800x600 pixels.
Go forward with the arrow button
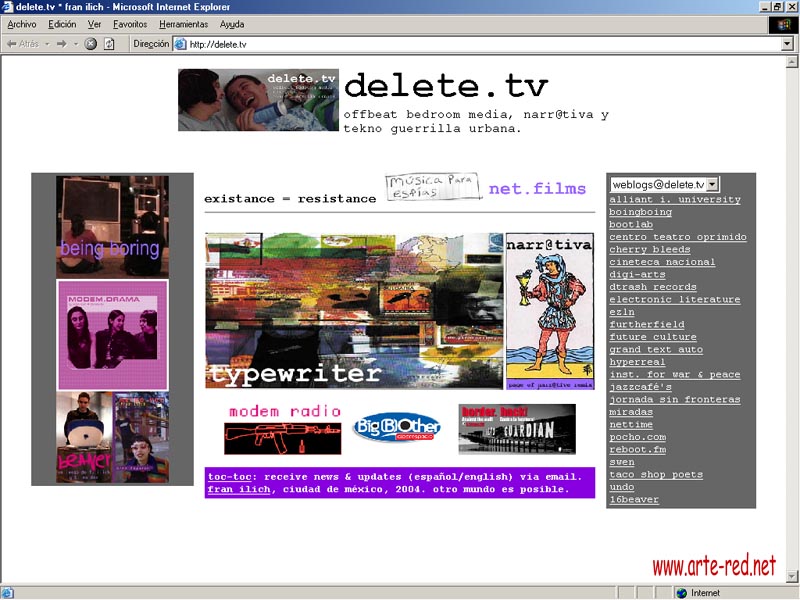tap(61, 44)
